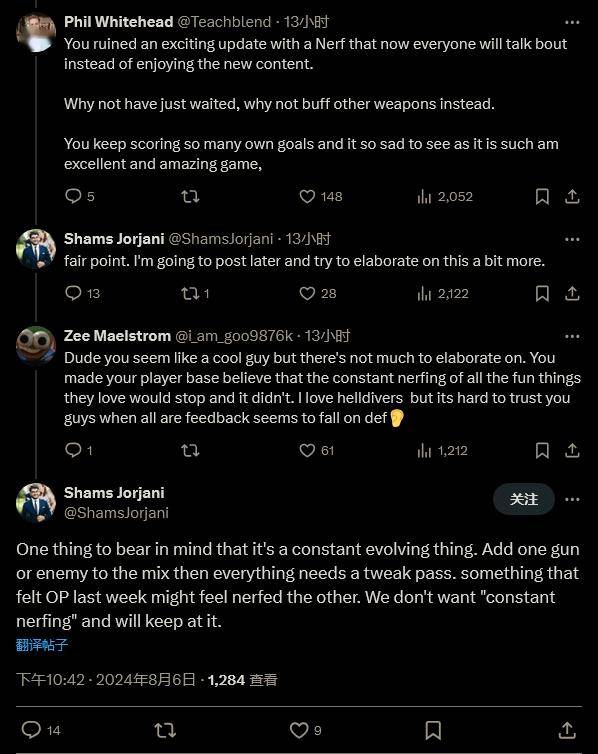The height and width of the screenshot is (754, 598).
Task: Open more options menu on Zee Maelstrom's reply
Action: click(x=572, y=336)
